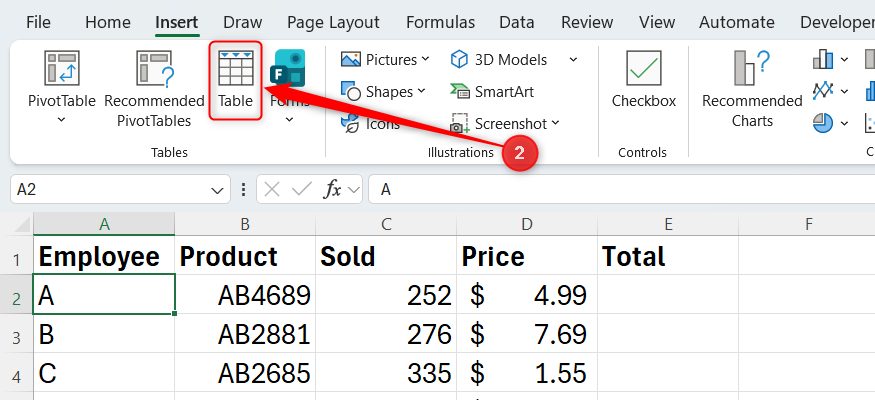The image size is (875, 400).
Task: Open the Screenshot dropdown chevron
Action: pos(555,123)
